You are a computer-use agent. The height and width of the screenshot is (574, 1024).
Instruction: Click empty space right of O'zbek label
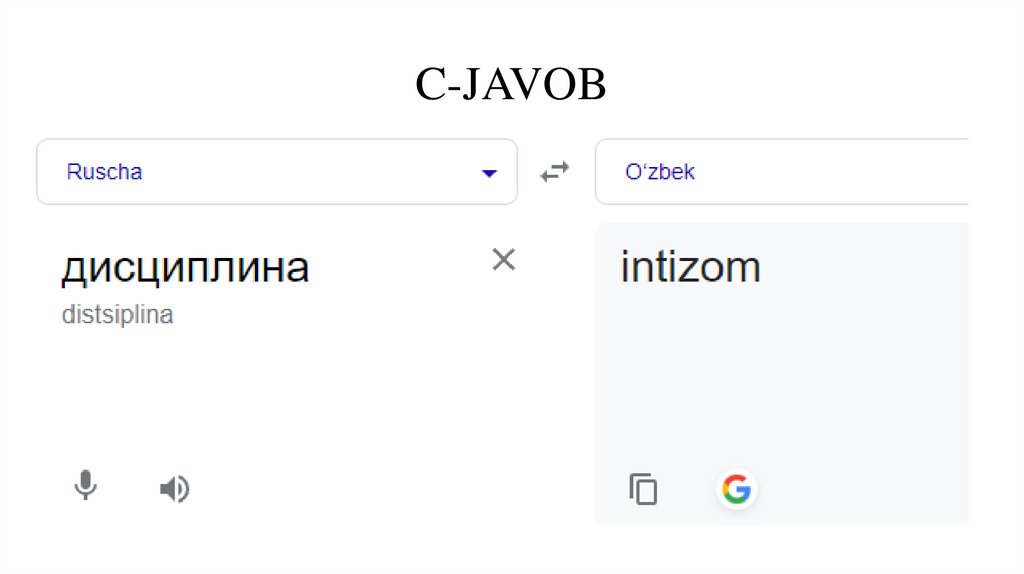[x=830, y=172]
